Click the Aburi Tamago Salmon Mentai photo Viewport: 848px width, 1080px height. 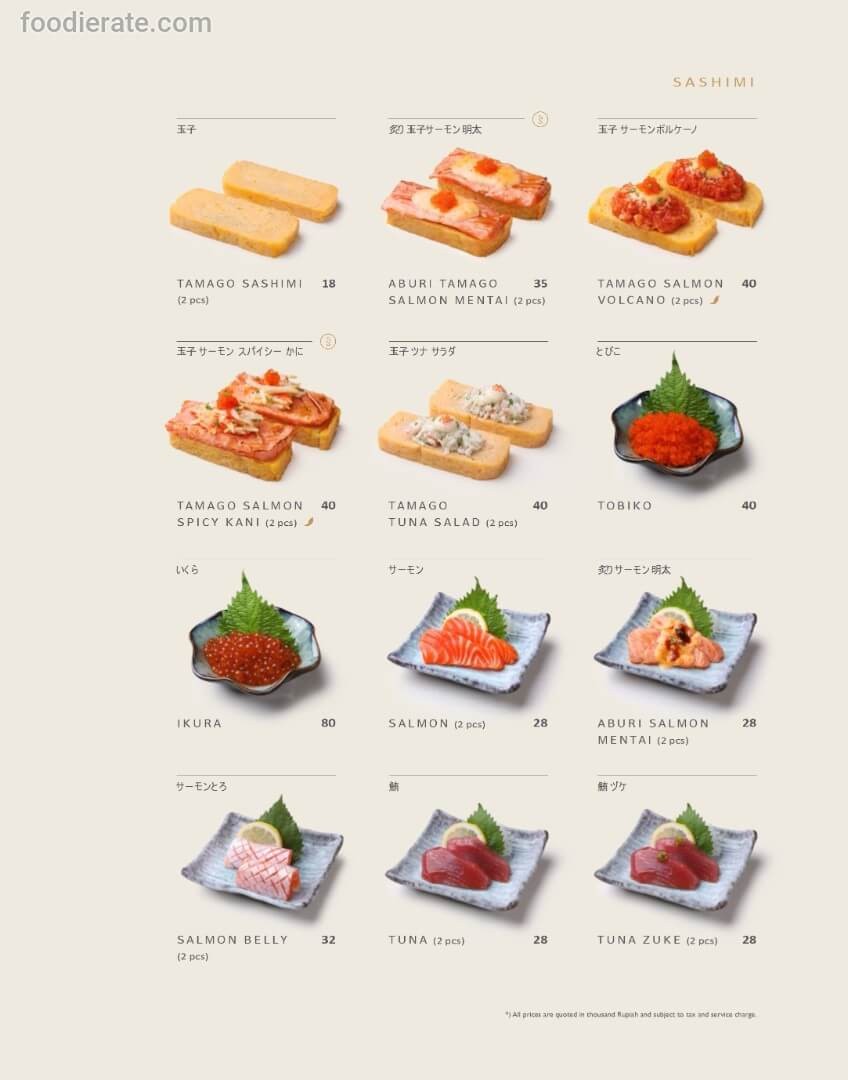click(466, 202)
